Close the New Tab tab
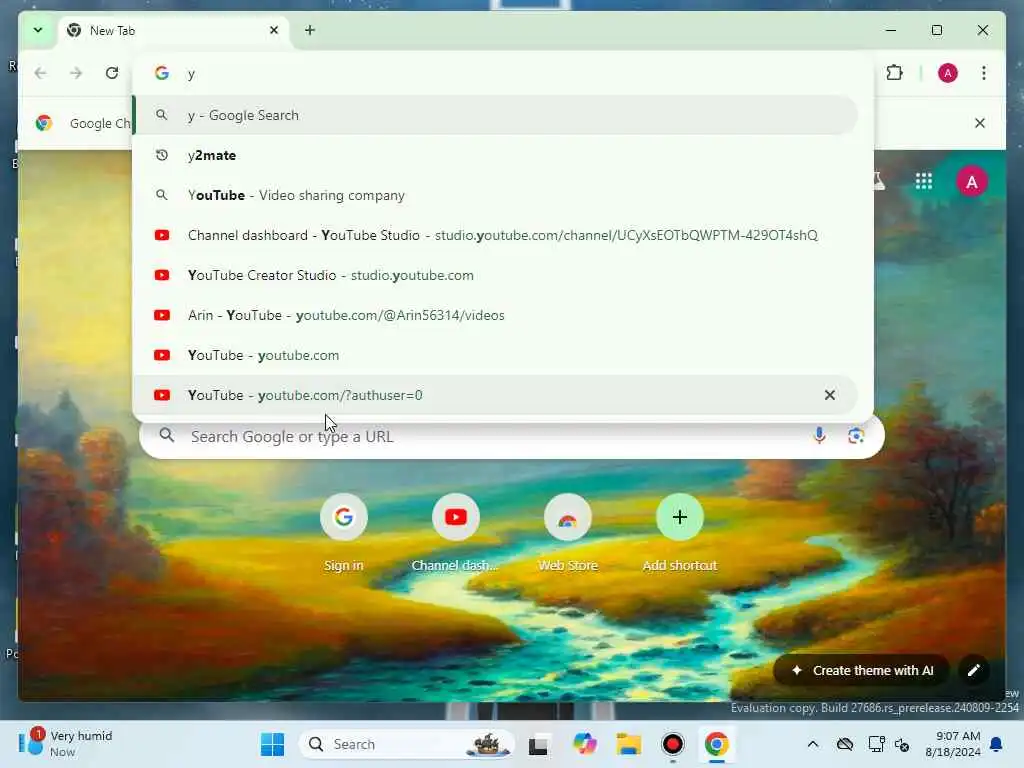The width and height of the screenshot is (1024, 768). click(x=274, y=30)
